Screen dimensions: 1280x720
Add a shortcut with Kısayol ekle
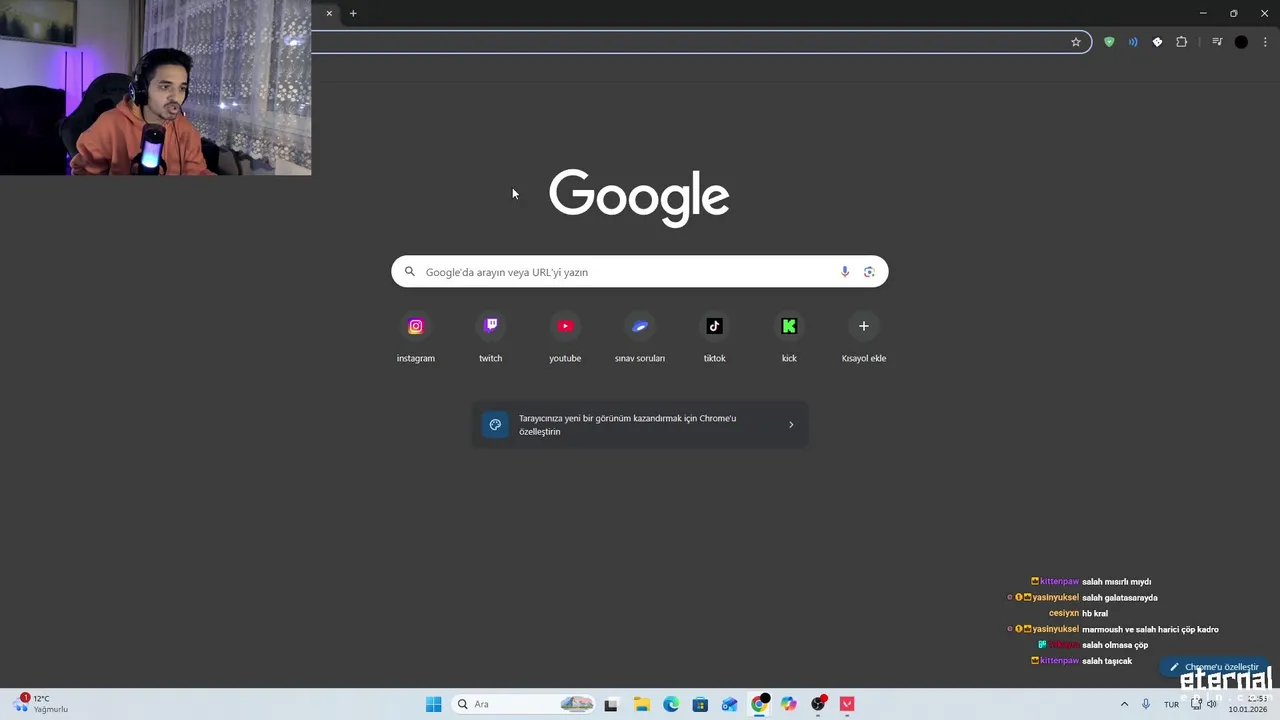pyautogui.click(x=864, y=337)
